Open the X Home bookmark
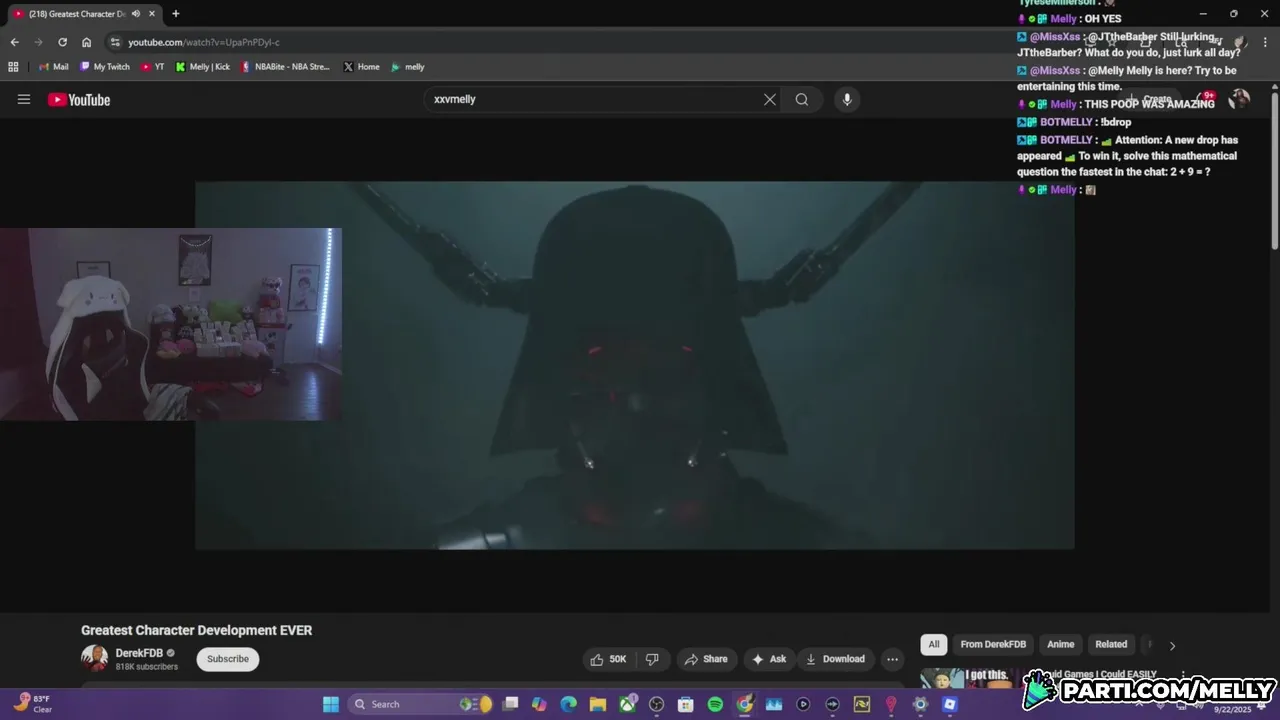 [x=361, y=67]
